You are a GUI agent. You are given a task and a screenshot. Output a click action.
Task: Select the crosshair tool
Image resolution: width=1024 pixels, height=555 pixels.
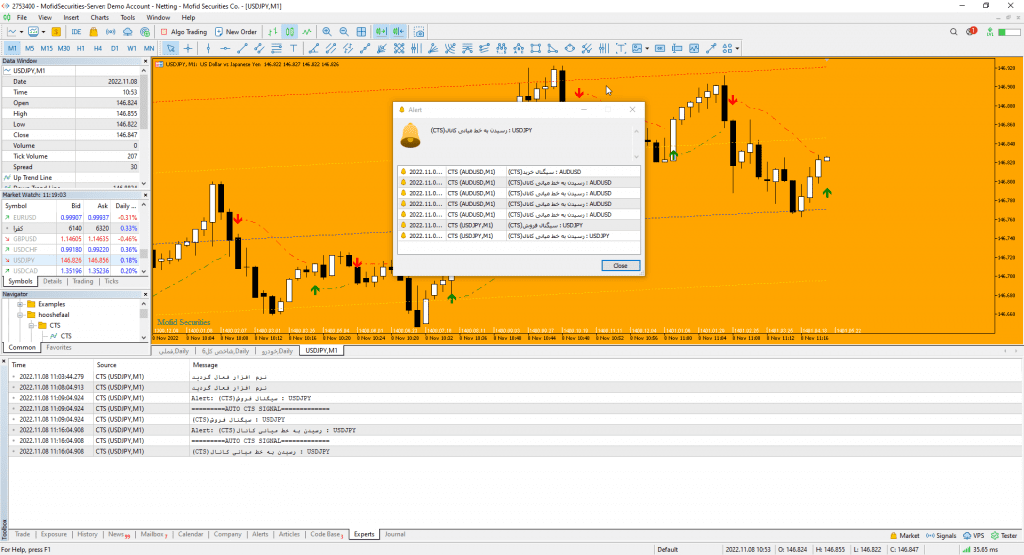click(188, 48)
